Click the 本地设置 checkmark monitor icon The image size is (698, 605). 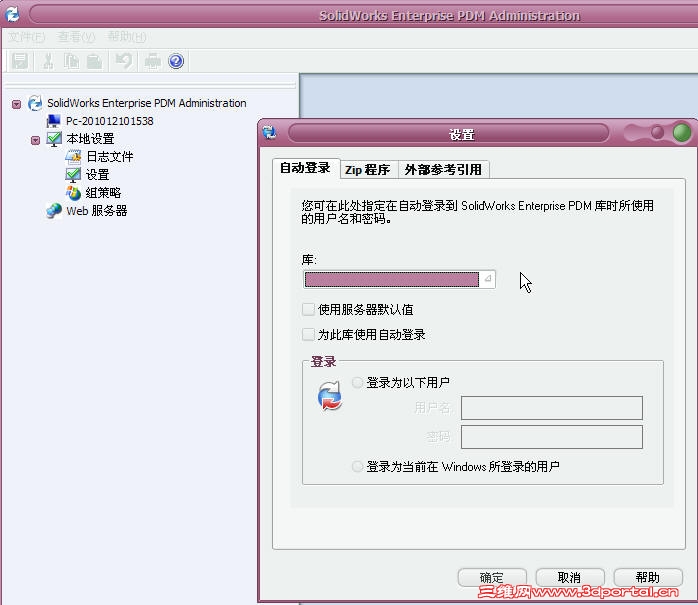54,139
